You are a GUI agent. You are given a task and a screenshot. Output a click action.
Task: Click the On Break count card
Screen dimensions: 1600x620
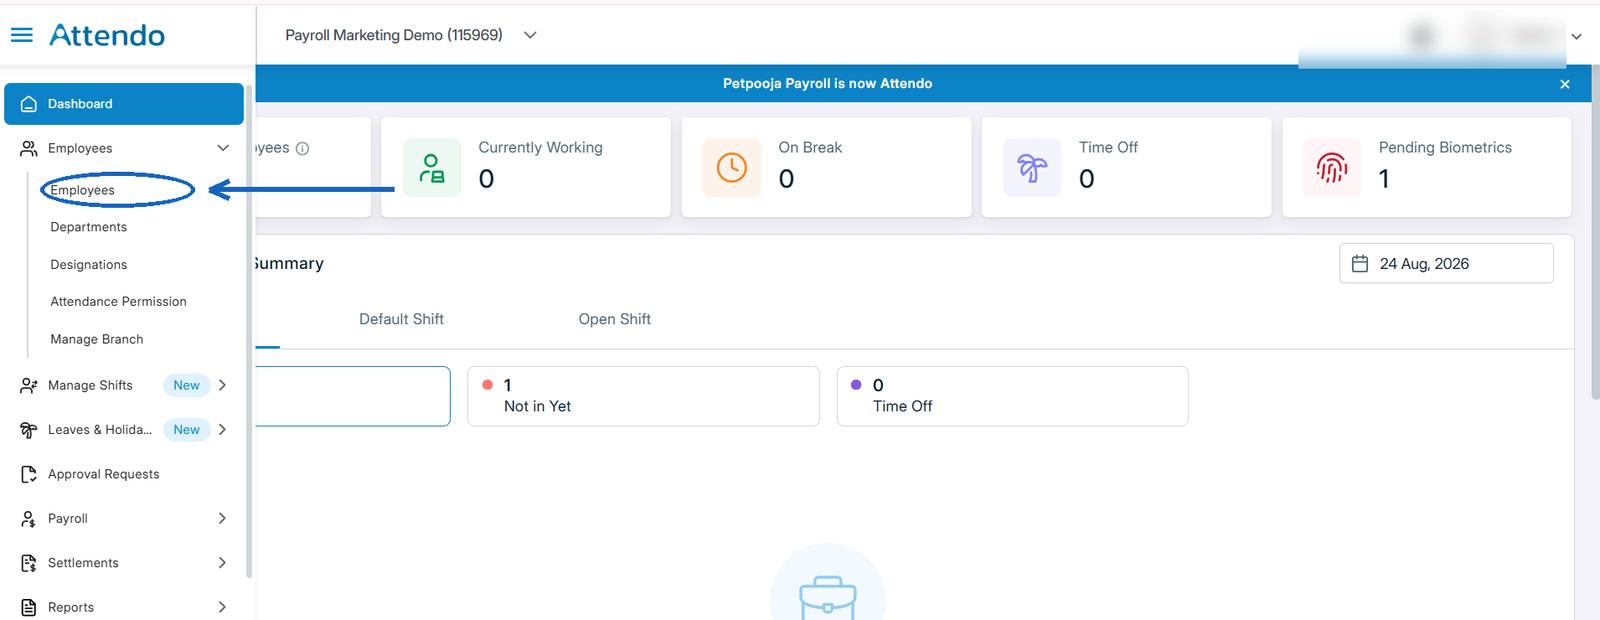(826, 167)
